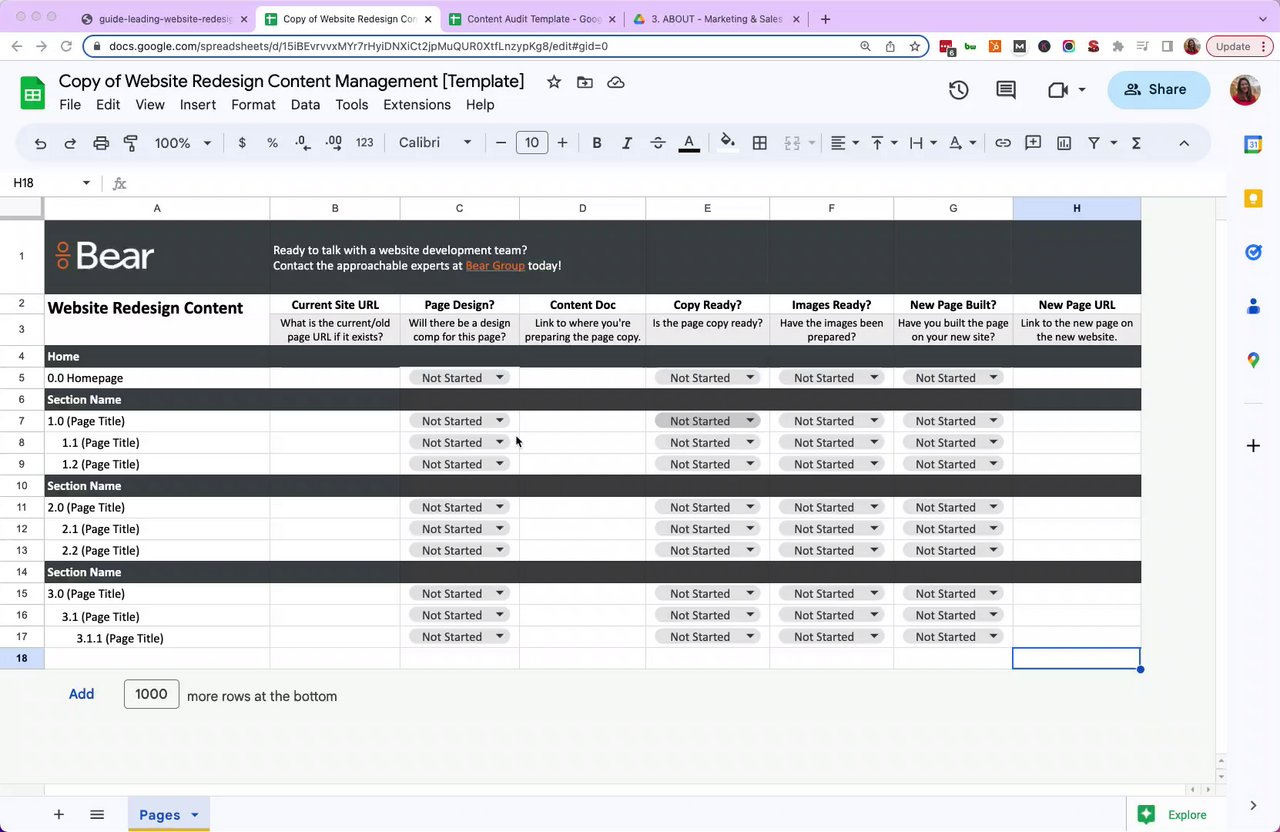Open Google Calendar side panel

click(x=1253, y=145)
